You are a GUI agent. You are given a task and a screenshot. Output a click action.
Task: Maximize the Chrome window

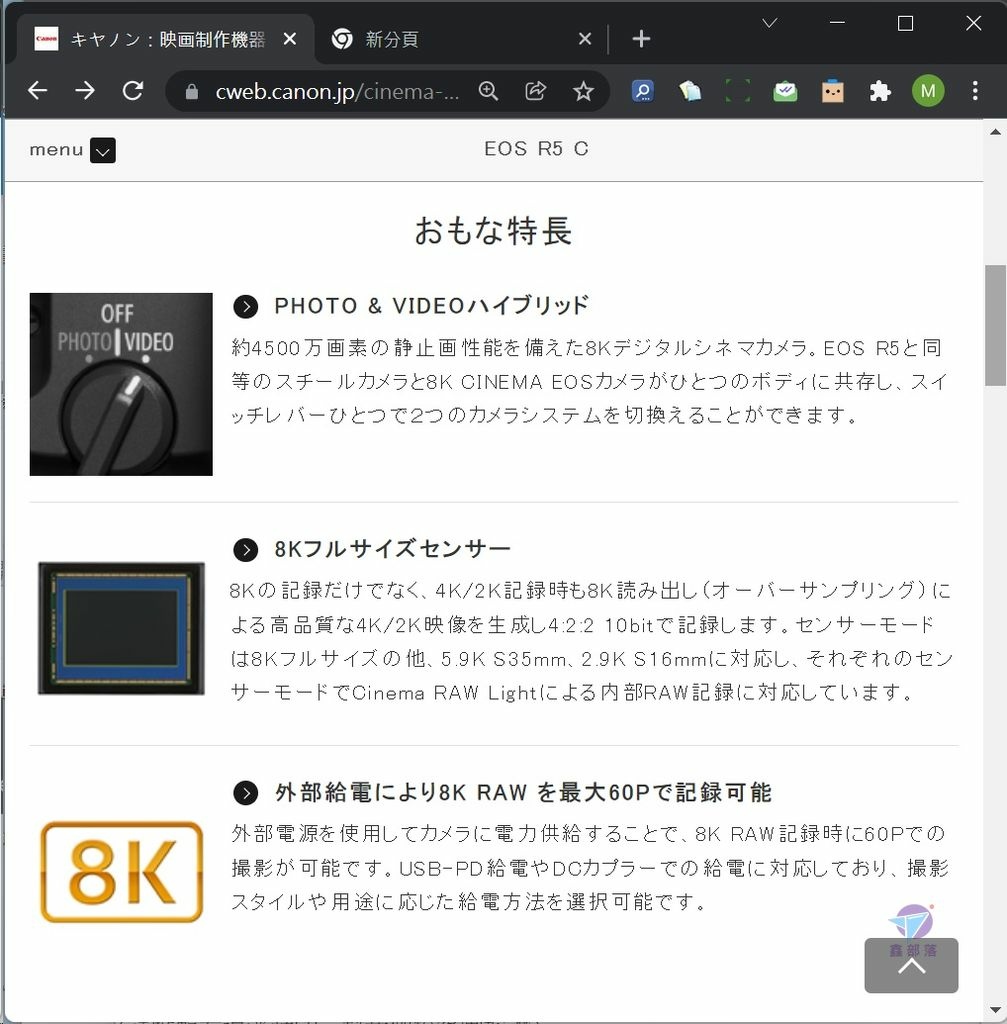(x=905, y=24)
